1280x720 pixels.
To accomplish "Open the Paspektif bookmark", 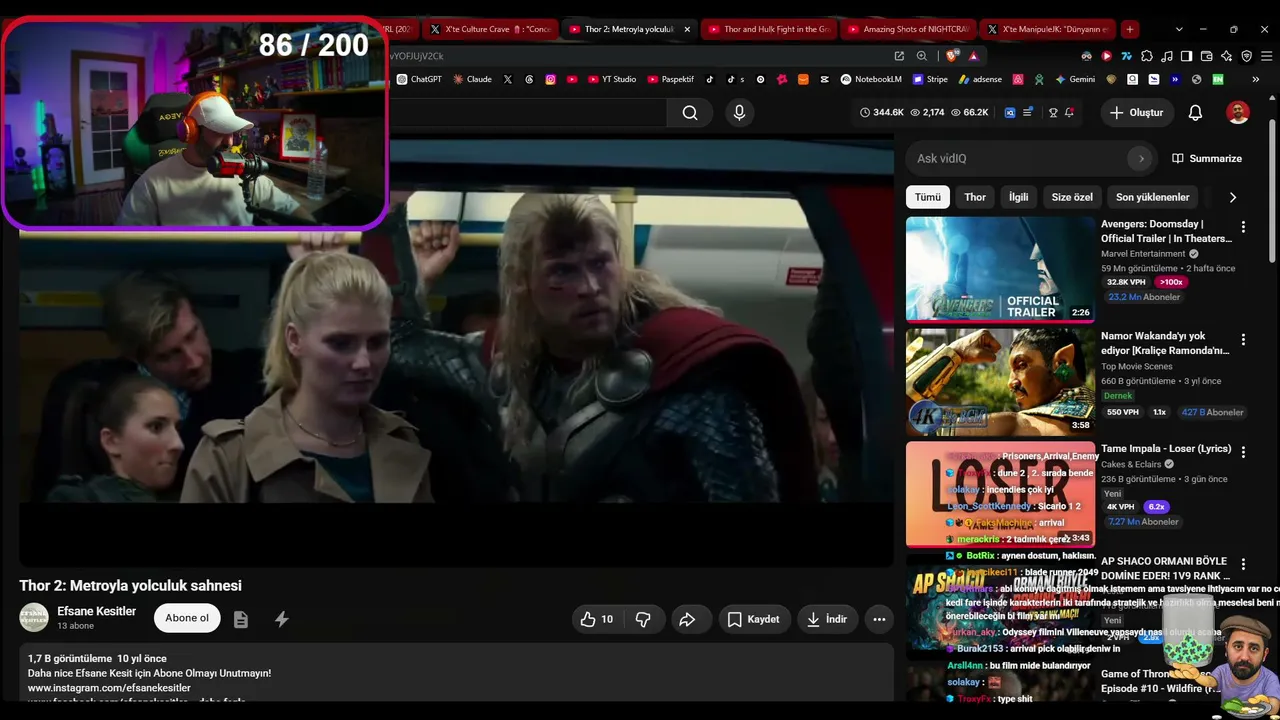I will (x=671, y=79).
